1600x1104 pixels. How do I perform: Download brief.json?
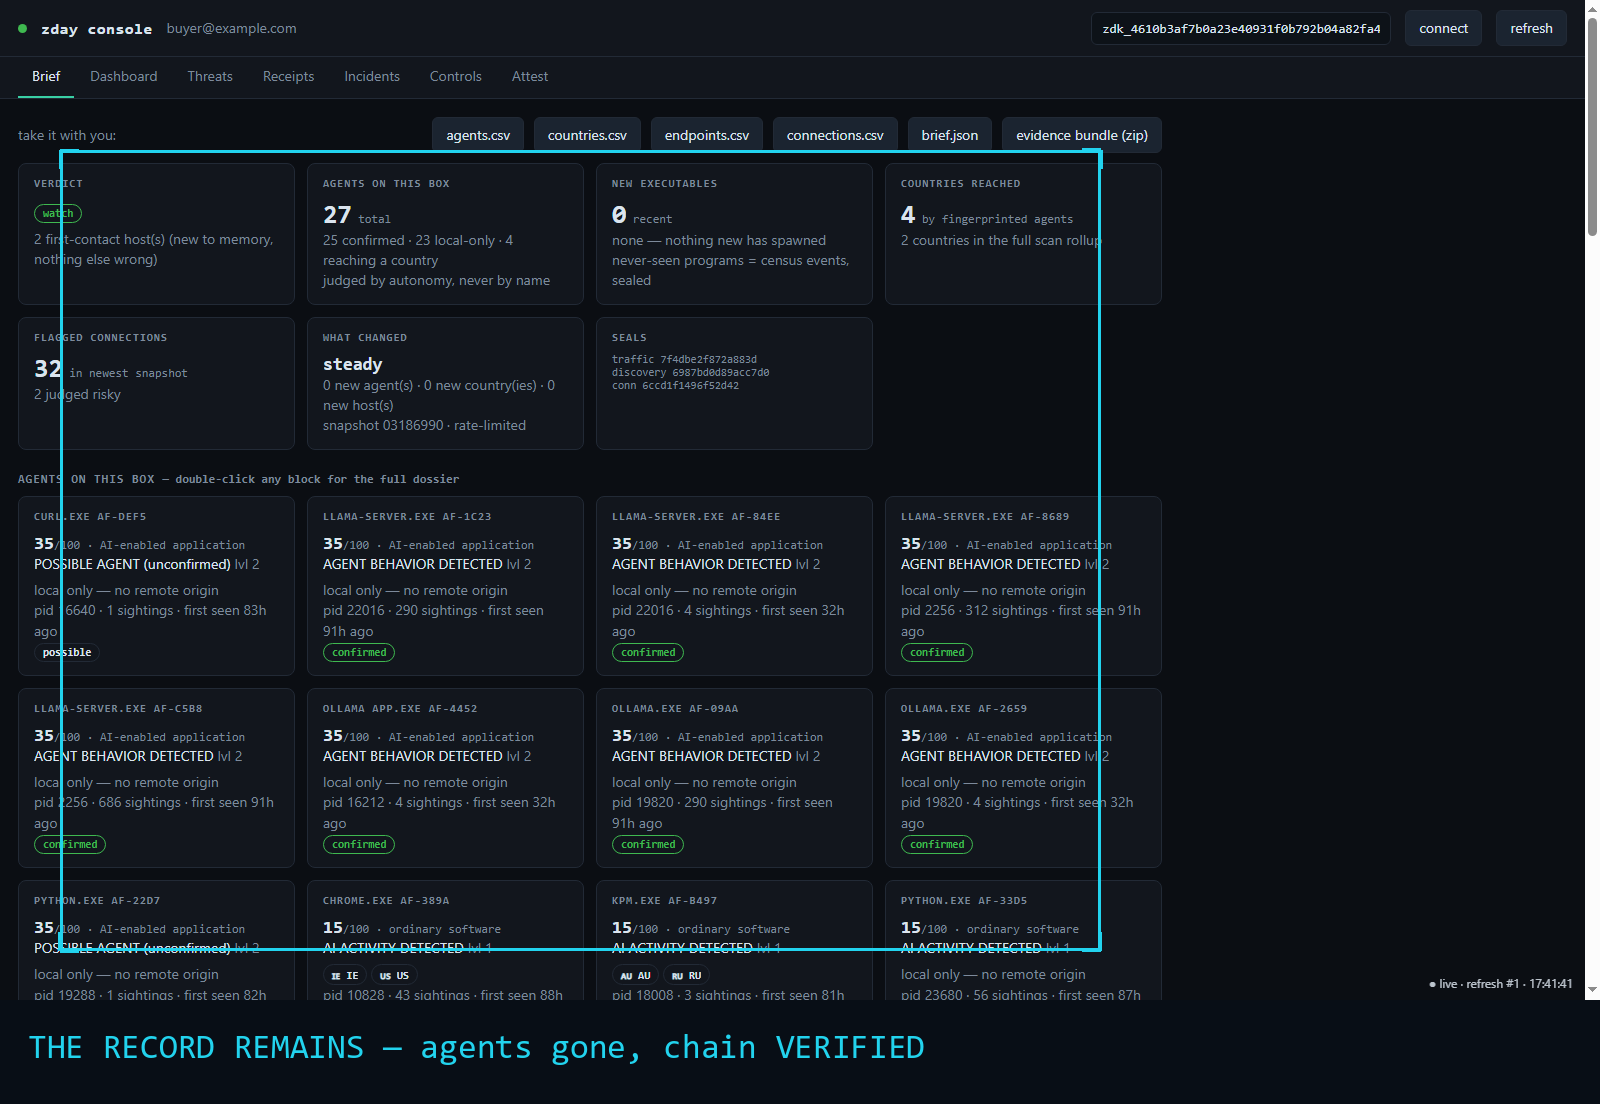click(x=950, y=135)
